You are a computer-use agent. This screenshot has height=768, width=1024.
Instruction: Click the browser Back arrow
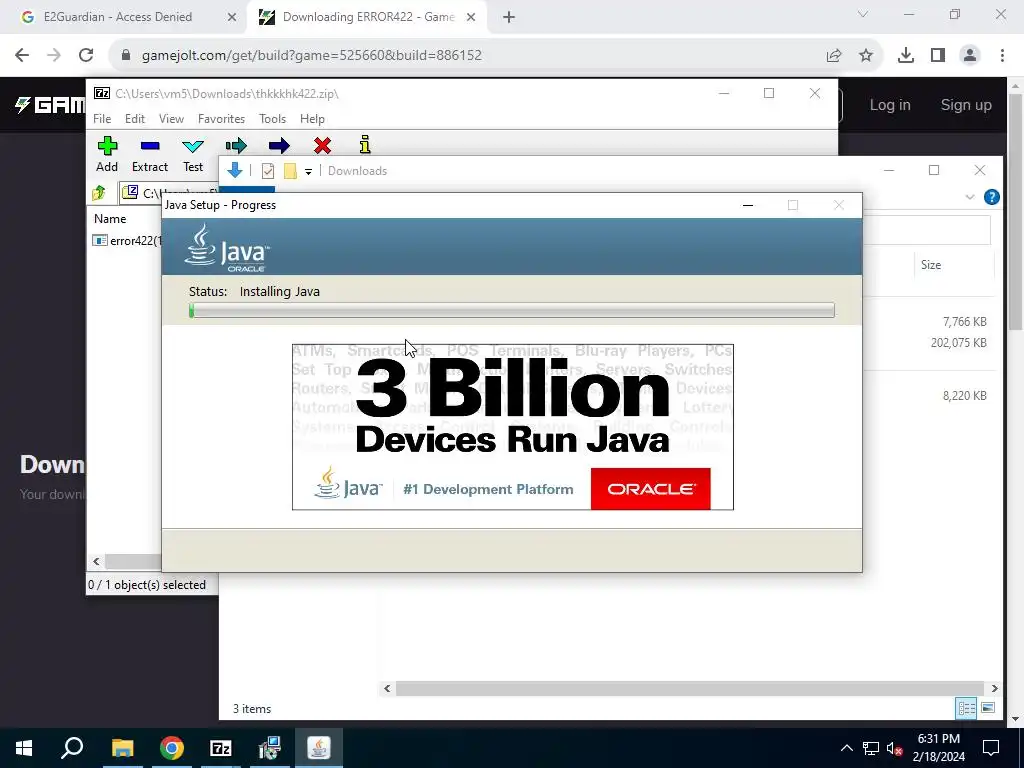pyautogui.click(x=22, y=56)
